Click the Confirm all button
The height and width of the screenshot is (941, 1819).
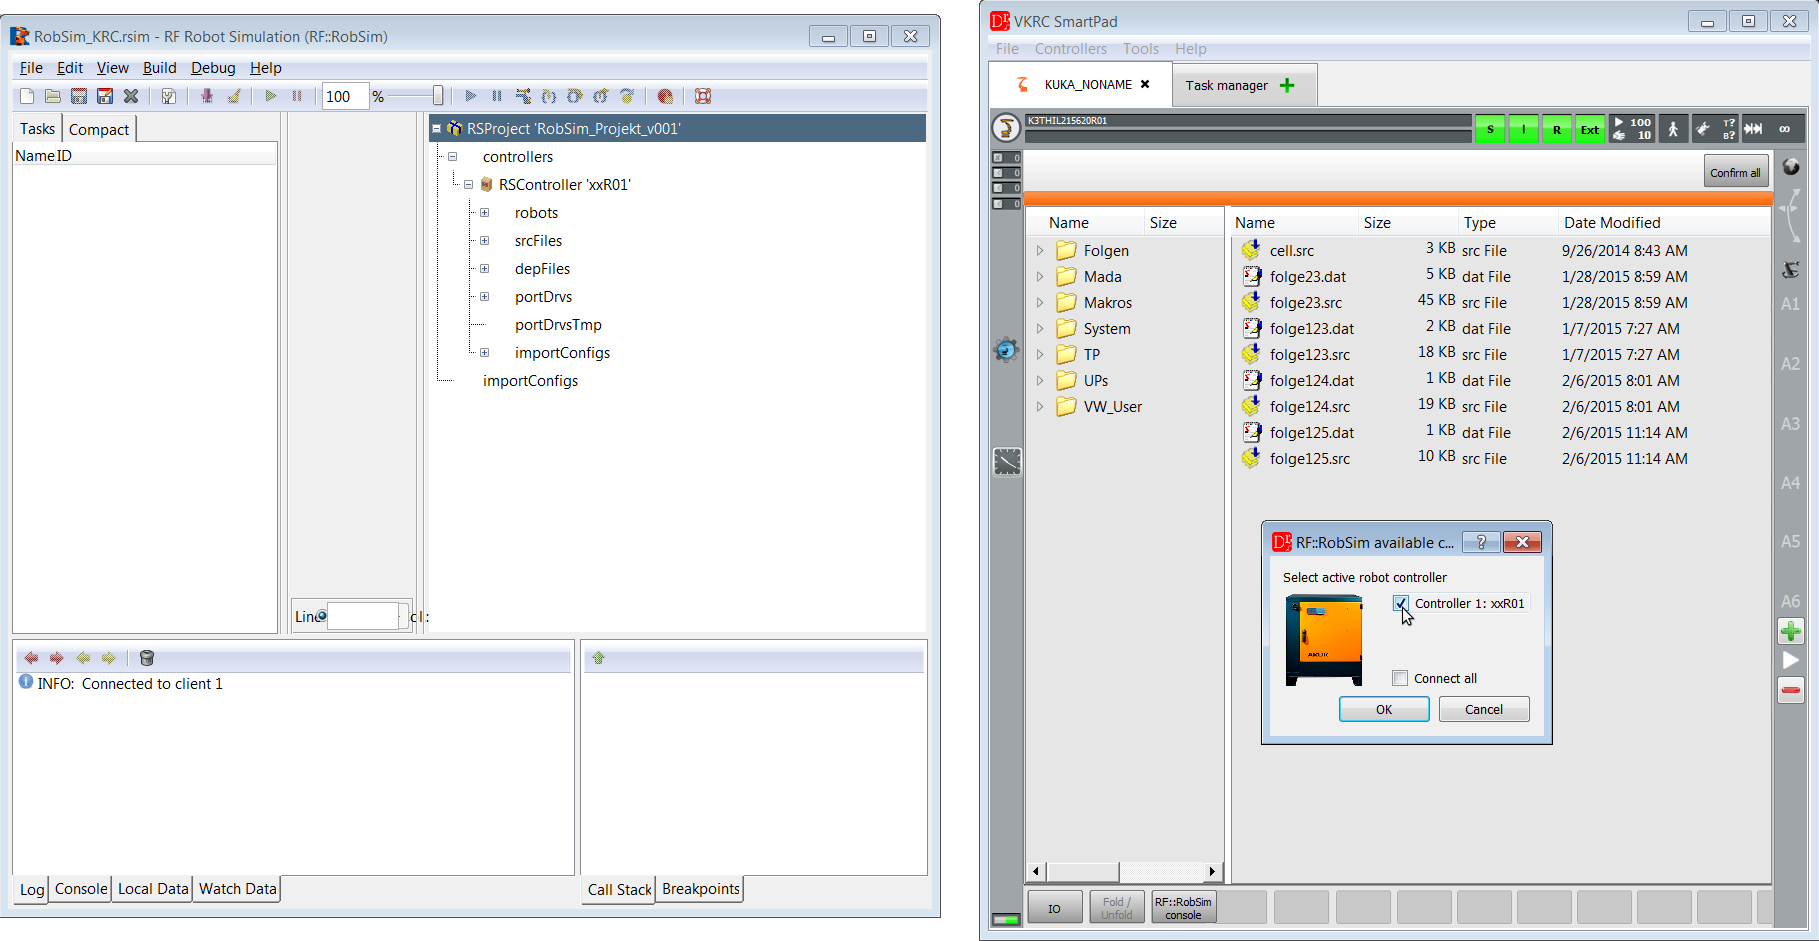click(x=1735, y=172)
